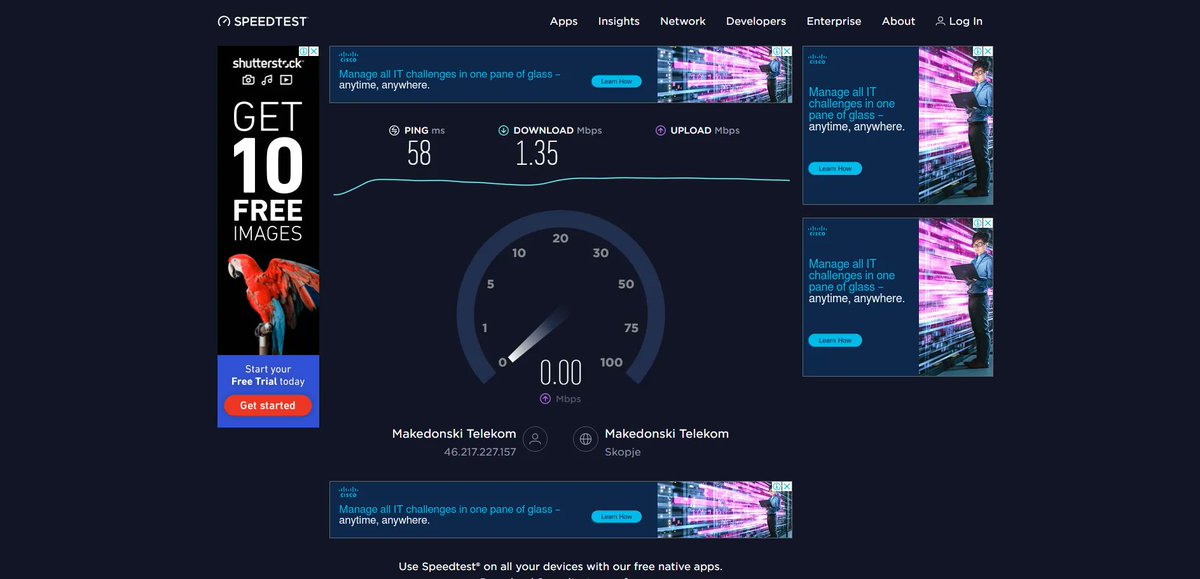Screen dimensions: 1200x579
Task: Click Learn How in lower right Cisco ad
Action: pos(835,340)
